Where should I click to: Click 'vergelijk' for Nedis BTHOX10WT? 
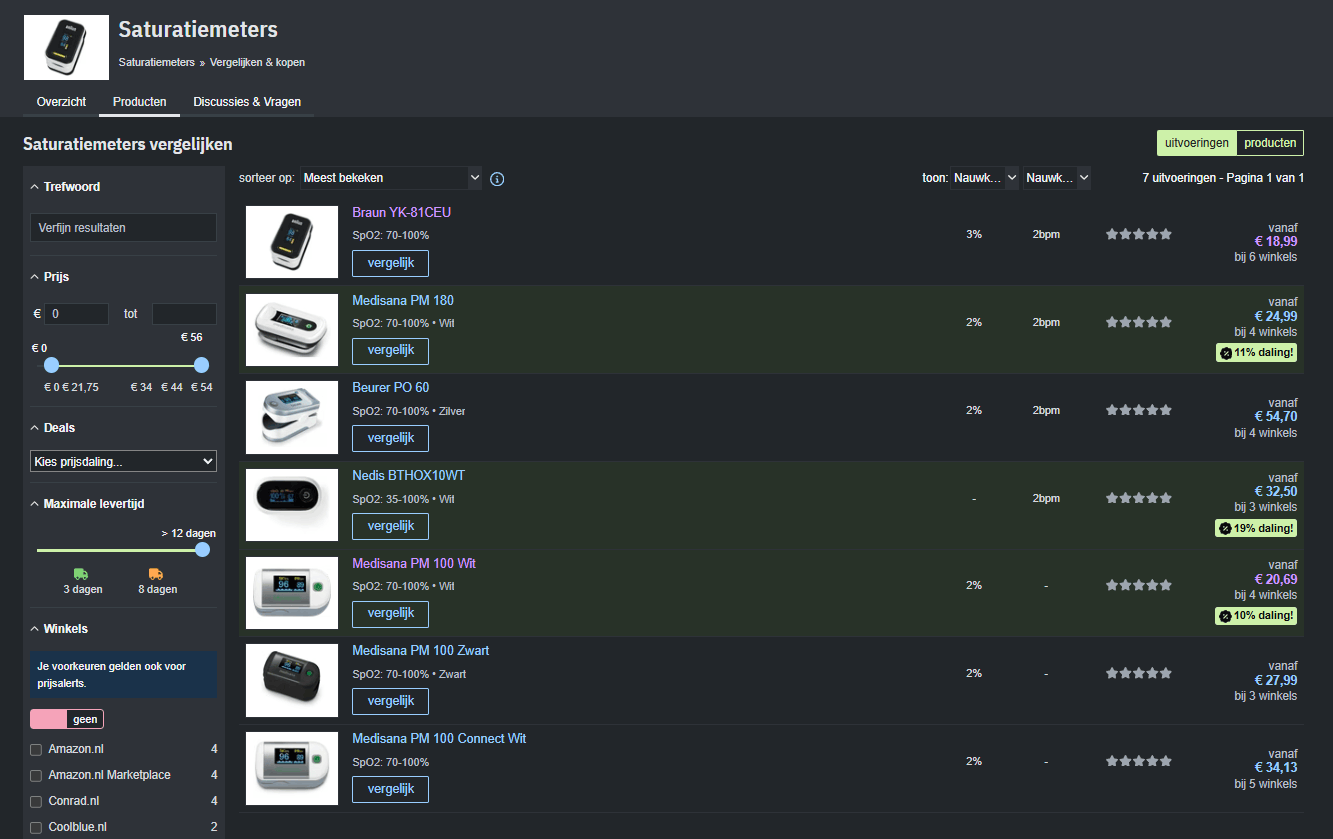390,526
